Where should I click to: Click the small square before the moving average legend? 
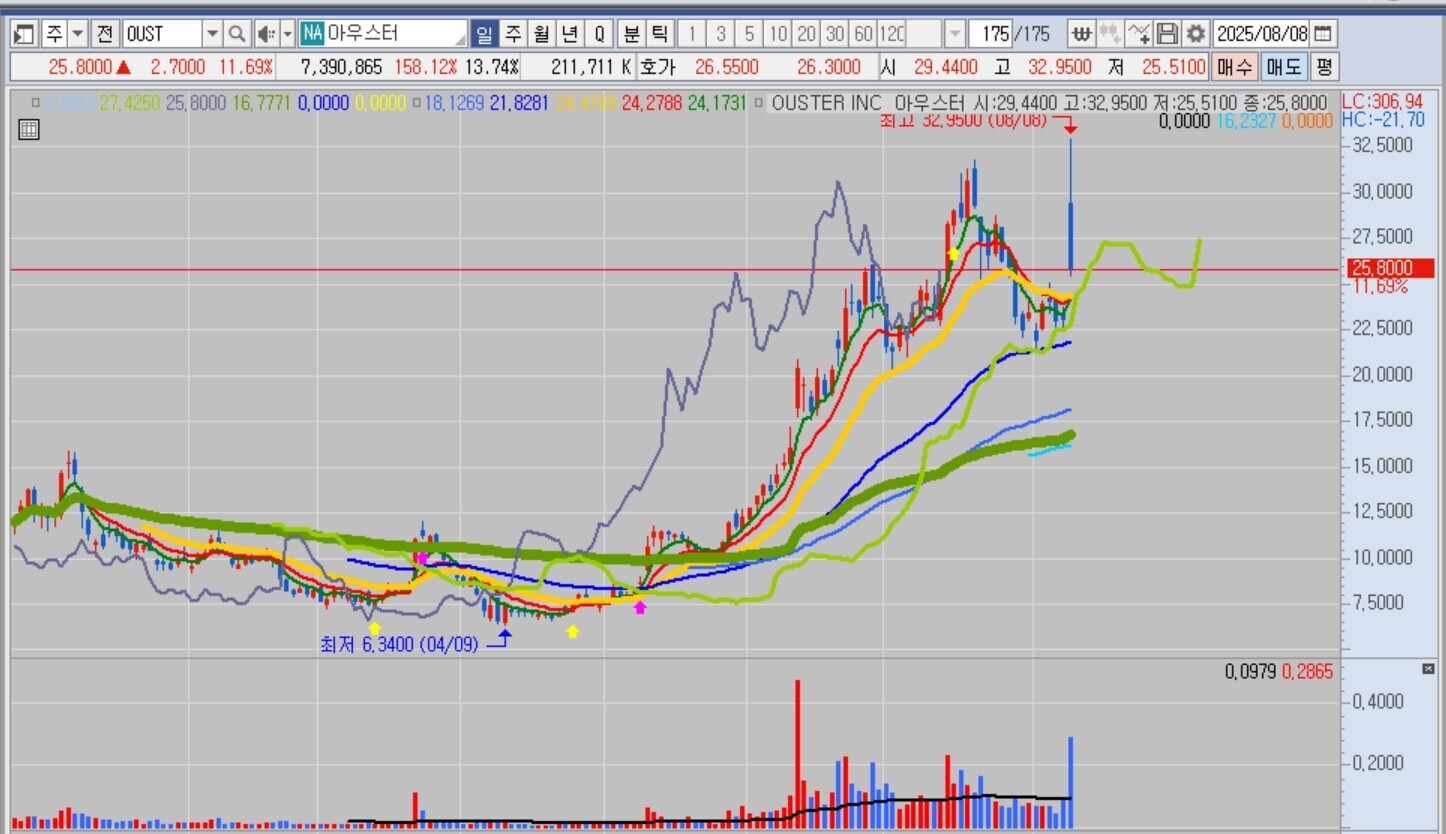coord(36,102)
